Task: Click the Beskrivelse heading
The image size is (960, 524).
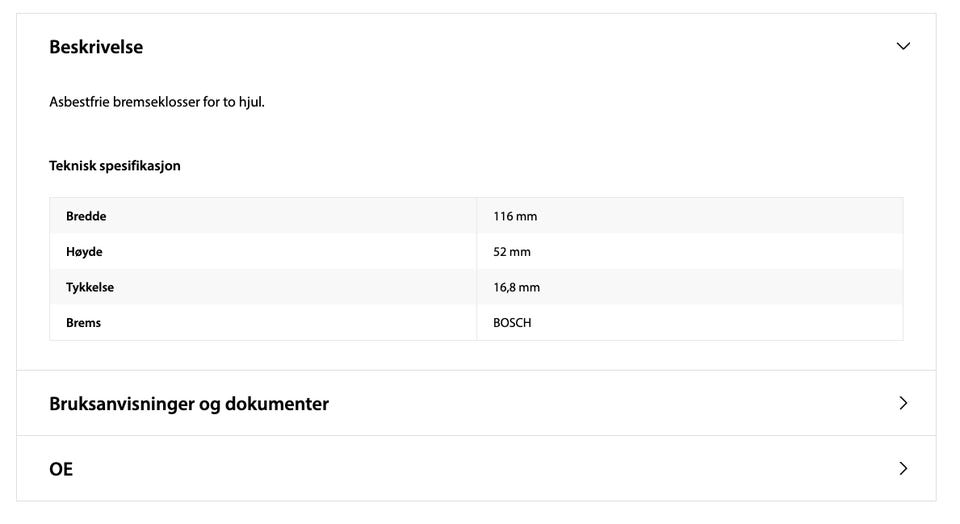Action: (x=96, y=47)
